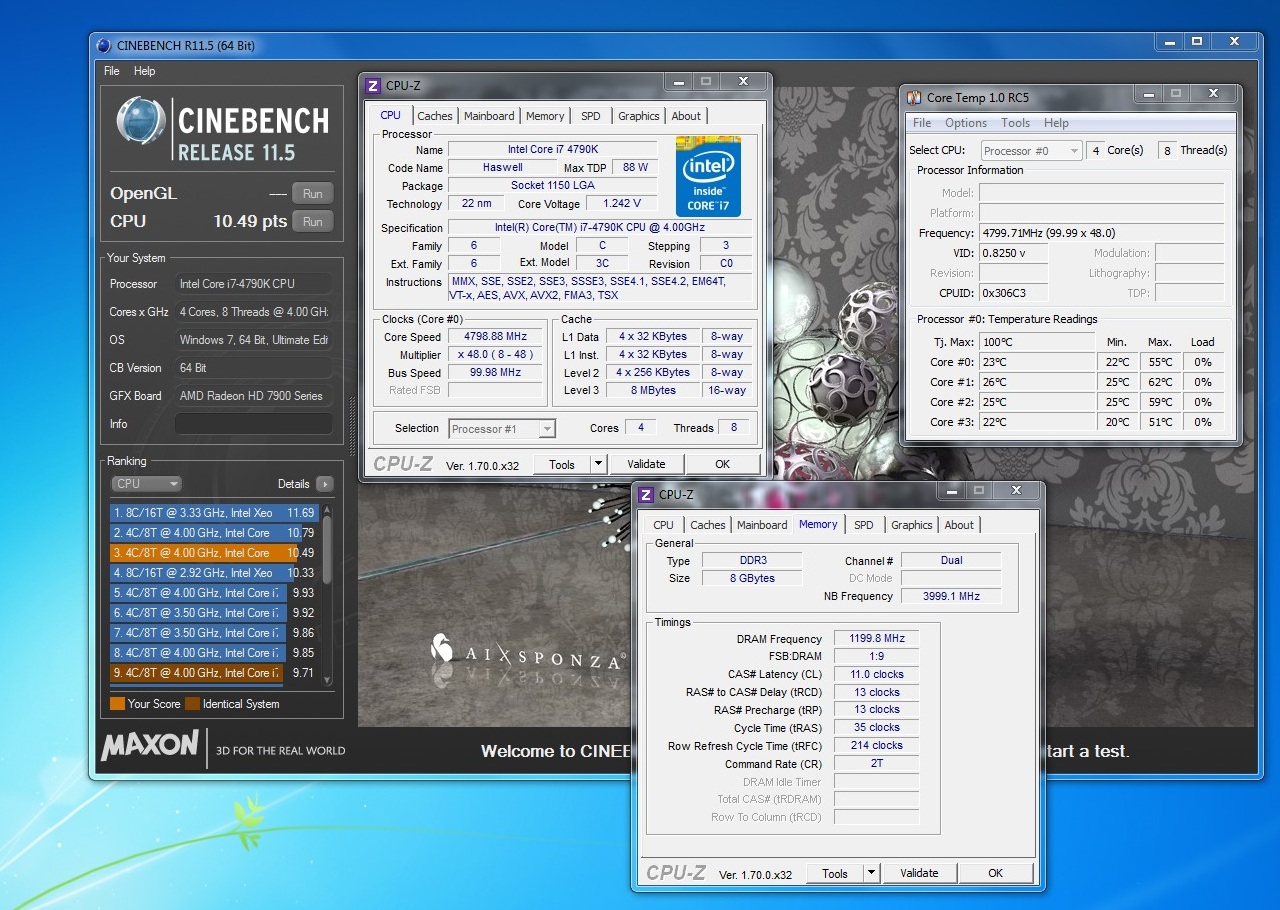Click Core Temp thermometer title bar icon
1280x910 pixels.
tap(914, 97)
